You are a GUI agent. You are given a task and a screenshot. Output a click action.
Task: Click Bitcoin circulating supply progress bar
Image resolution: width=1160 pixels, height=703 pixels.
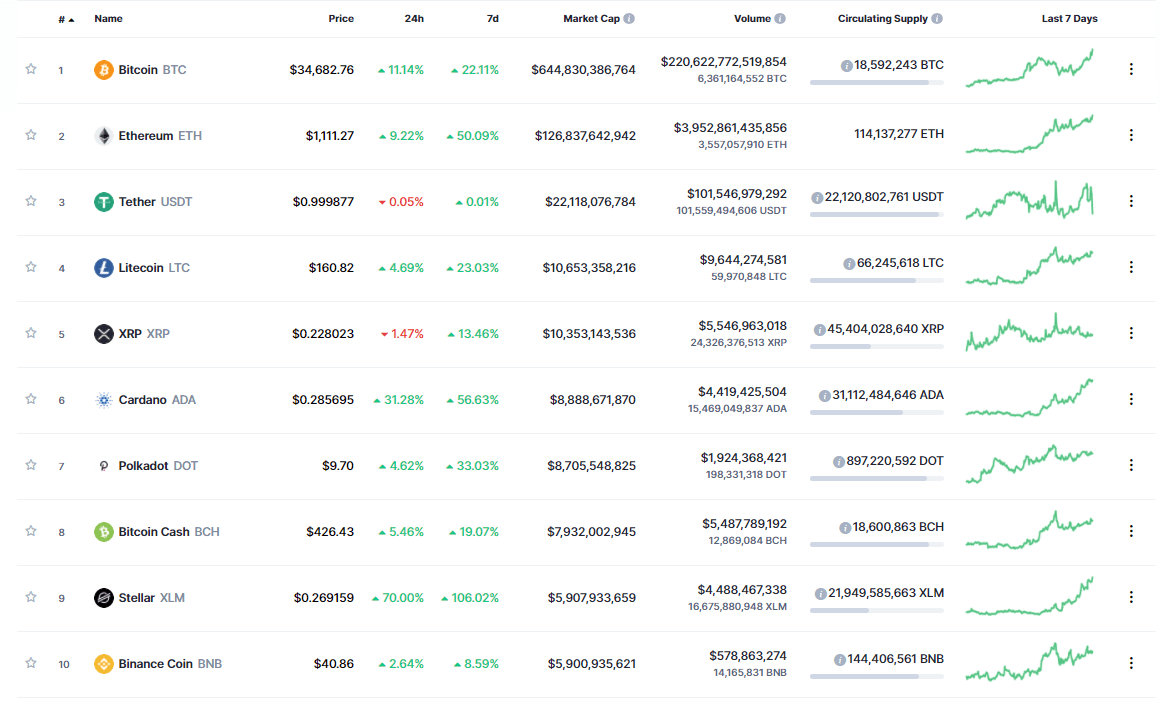coord(877,82)
